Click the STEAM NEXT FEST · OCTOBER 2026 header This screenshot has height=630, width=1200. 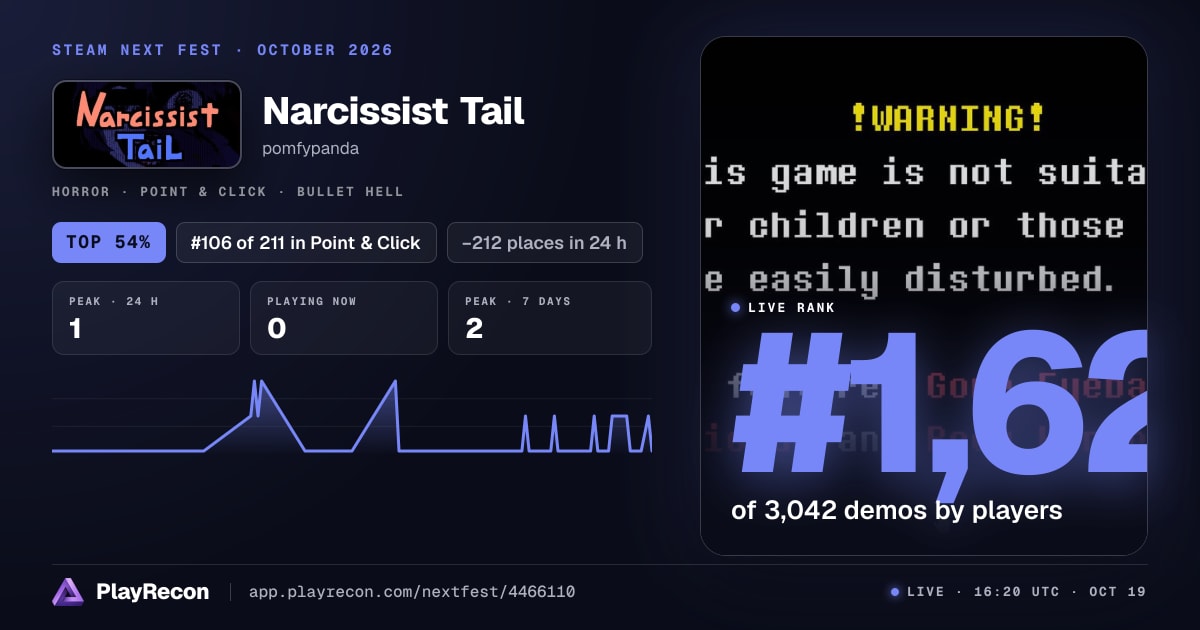223,50
